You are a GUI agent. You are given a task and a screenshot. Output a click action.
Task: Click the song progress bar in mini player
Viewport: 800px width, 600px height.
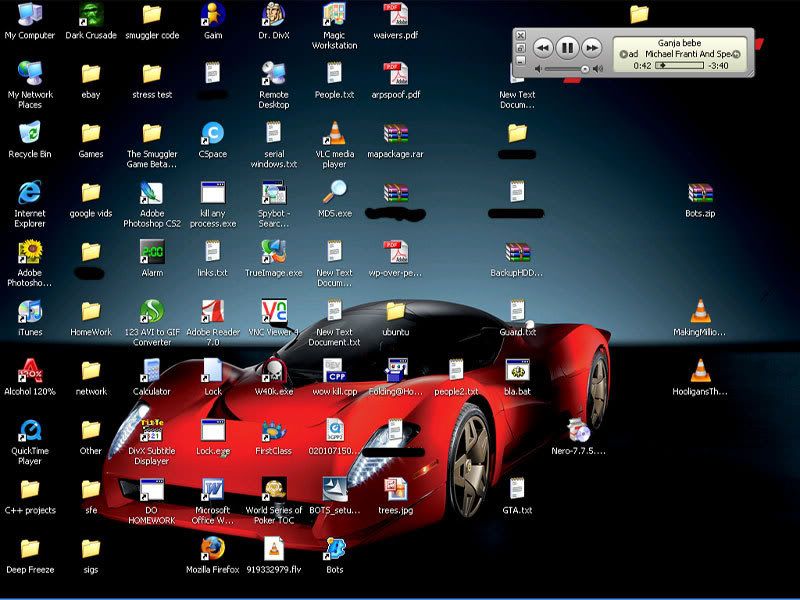tap(679, 65)
